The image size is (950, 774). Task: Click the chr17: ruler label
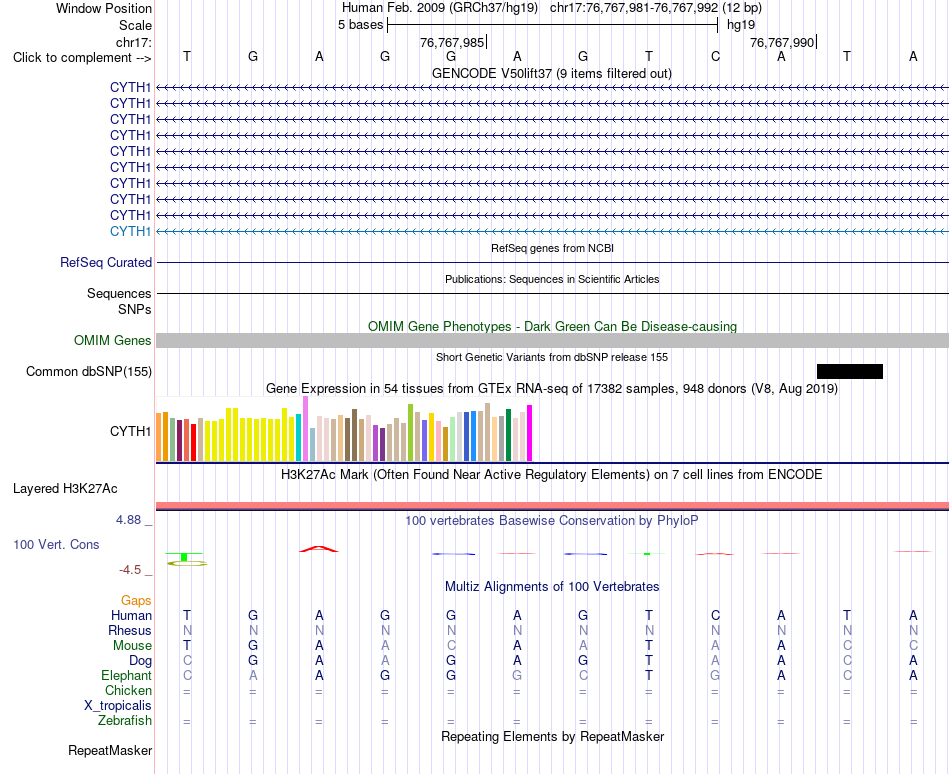[133, 42]
